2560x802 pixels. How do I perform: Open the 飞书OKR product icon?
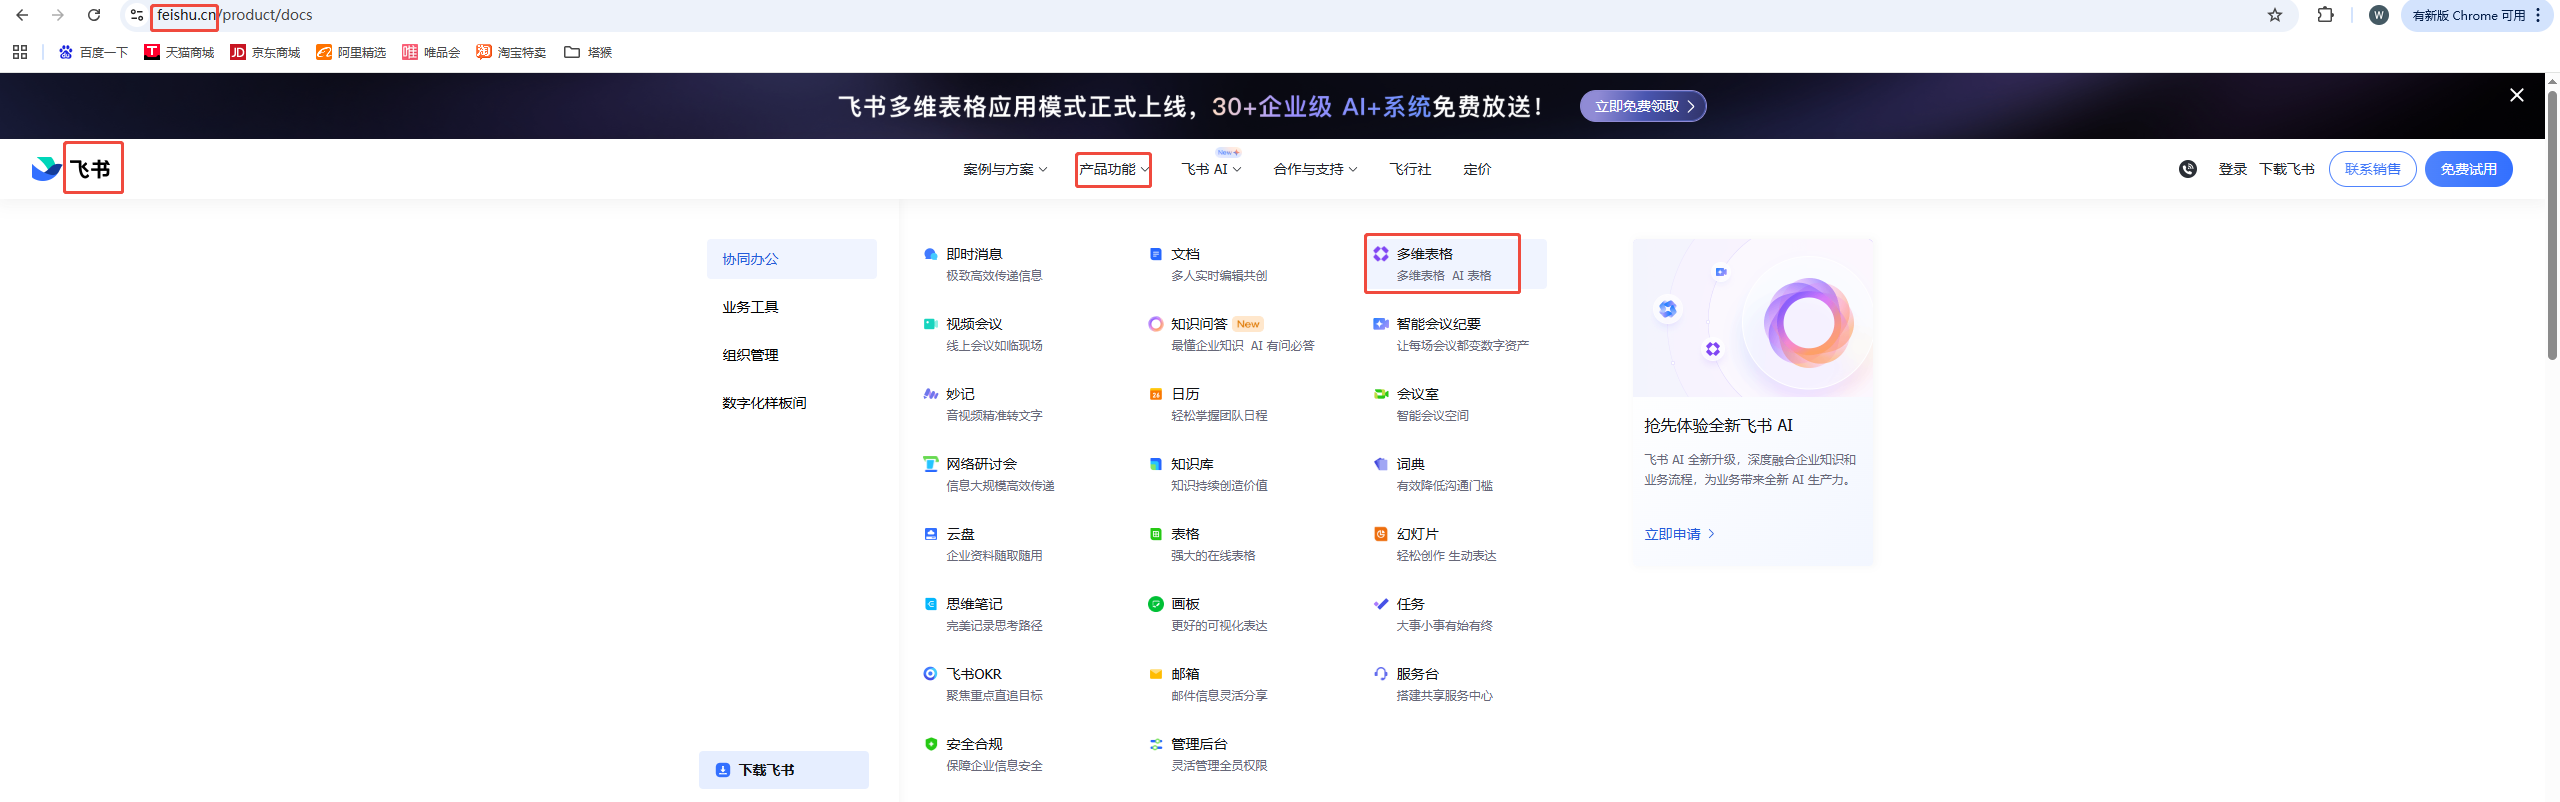[x=930, y=674]
